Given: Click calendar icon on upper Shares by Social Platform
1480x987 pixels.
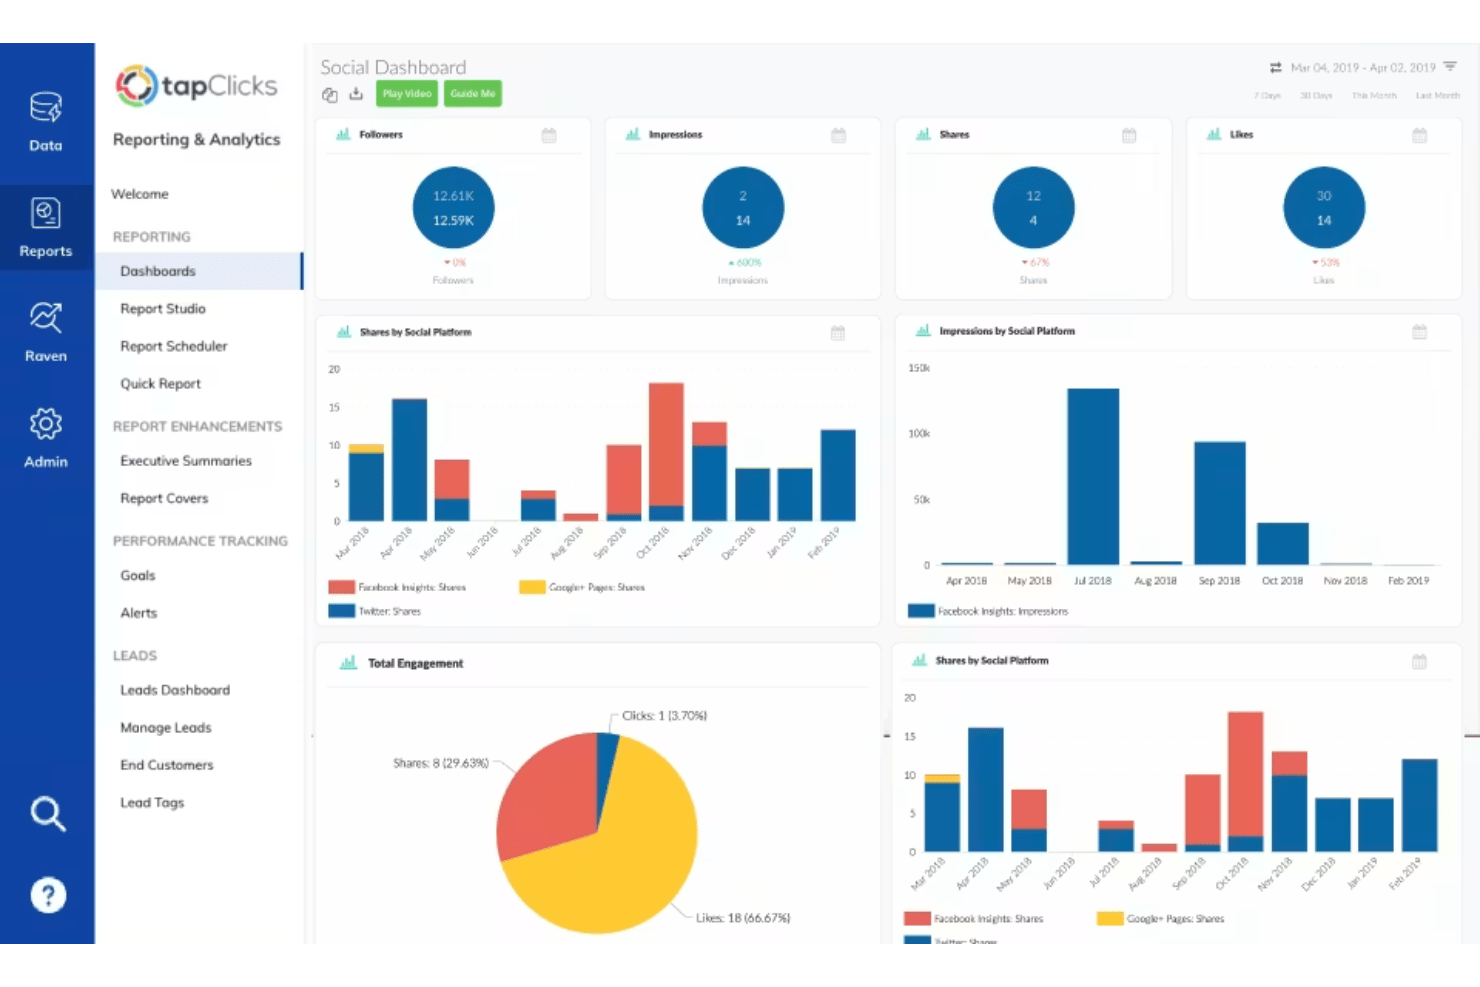Looking at the screenshot, I should [x=838, y=332].
